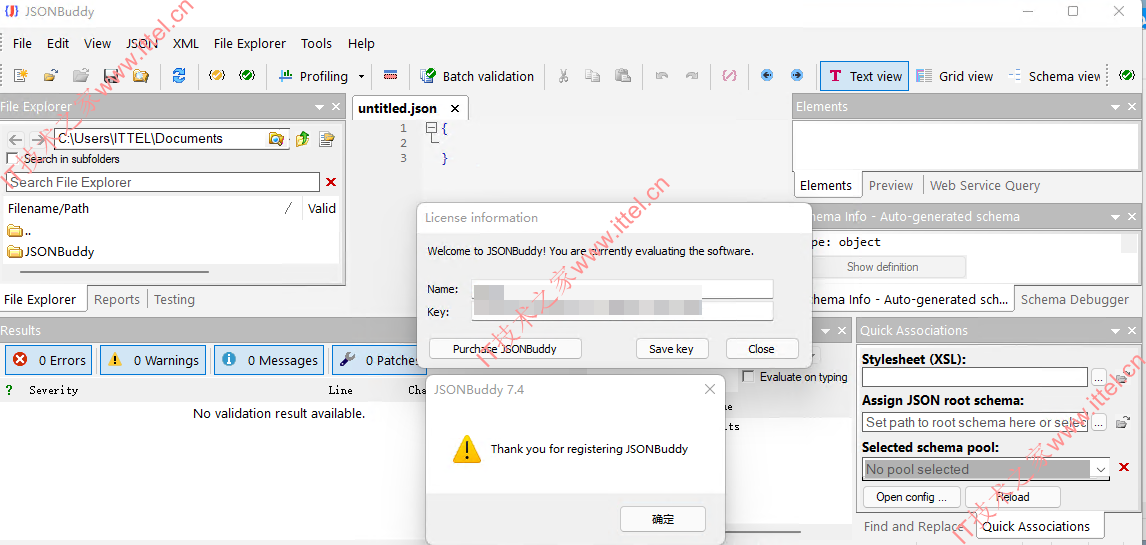Switch to the Reports tab
The width and height of the screenshot is (1146, 545).
tap(116, 300)
